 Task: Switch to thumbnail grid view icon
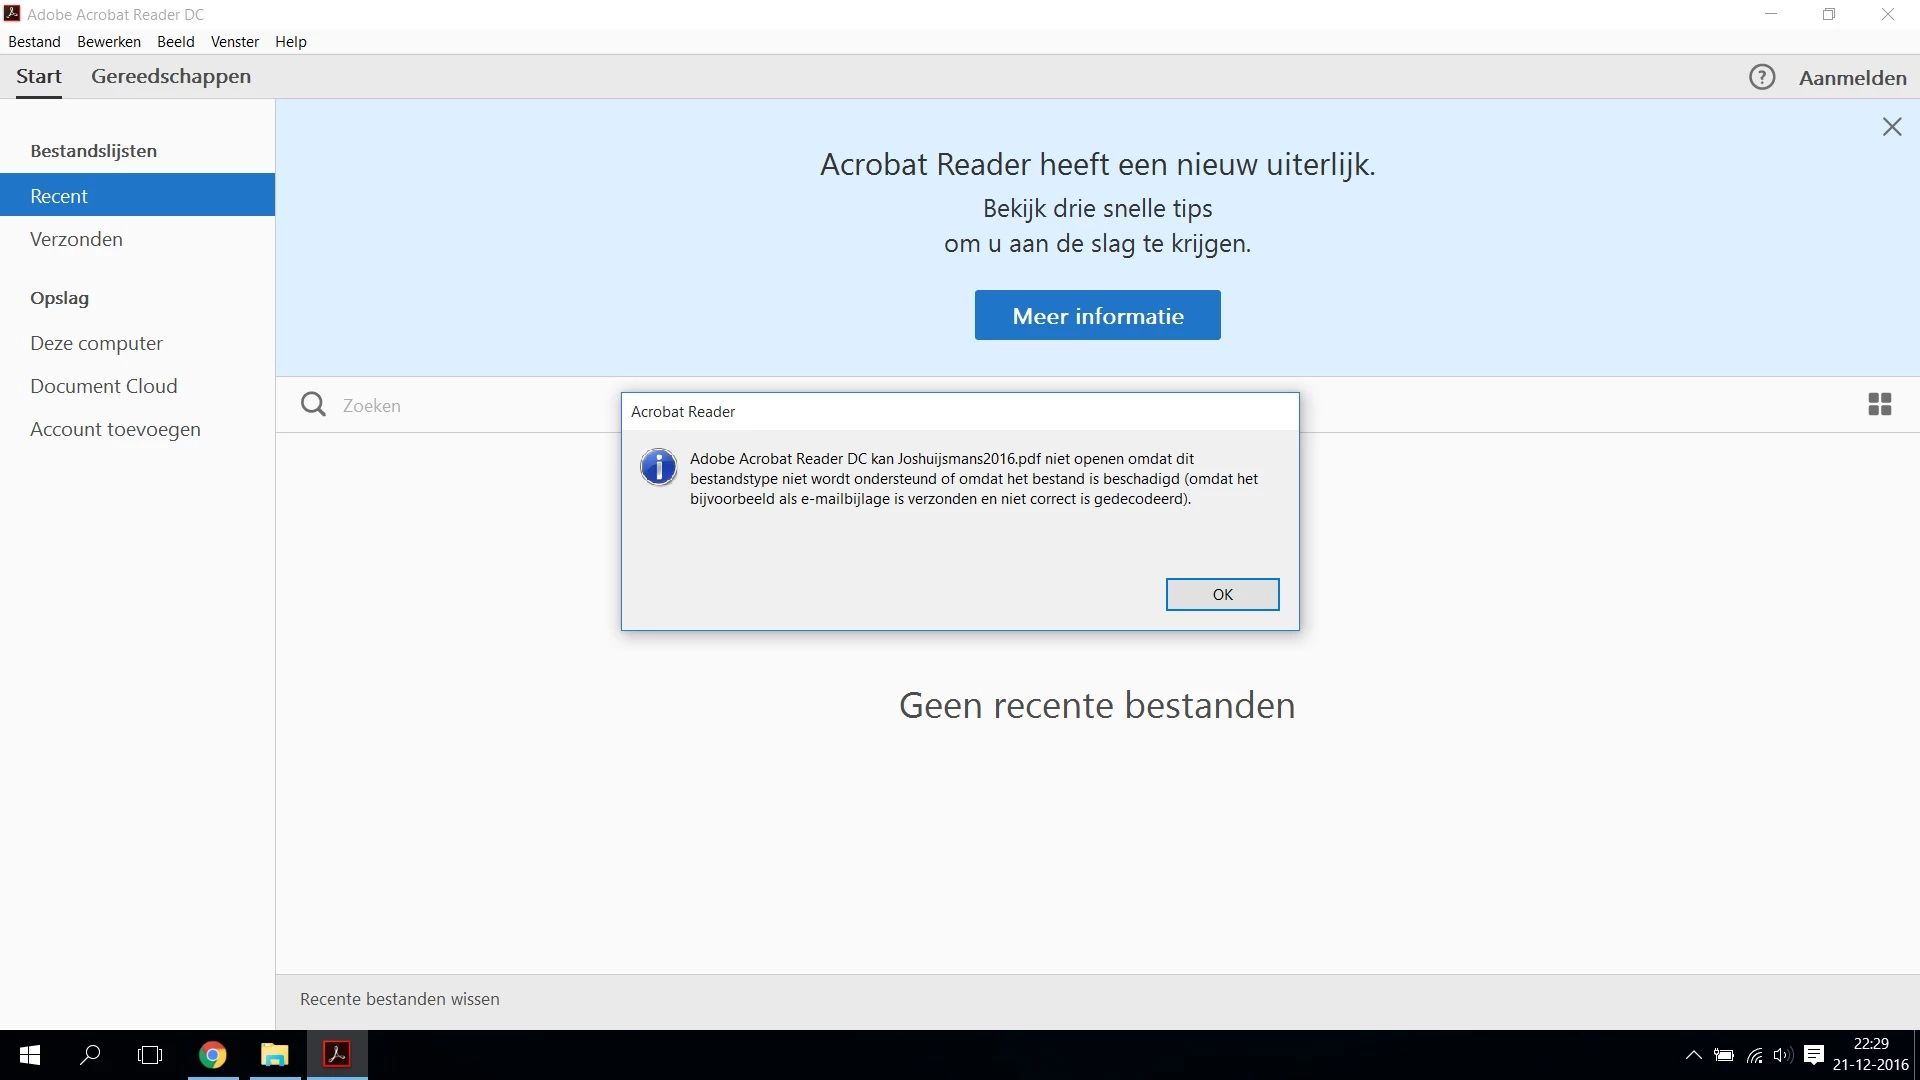point(1879,404)
